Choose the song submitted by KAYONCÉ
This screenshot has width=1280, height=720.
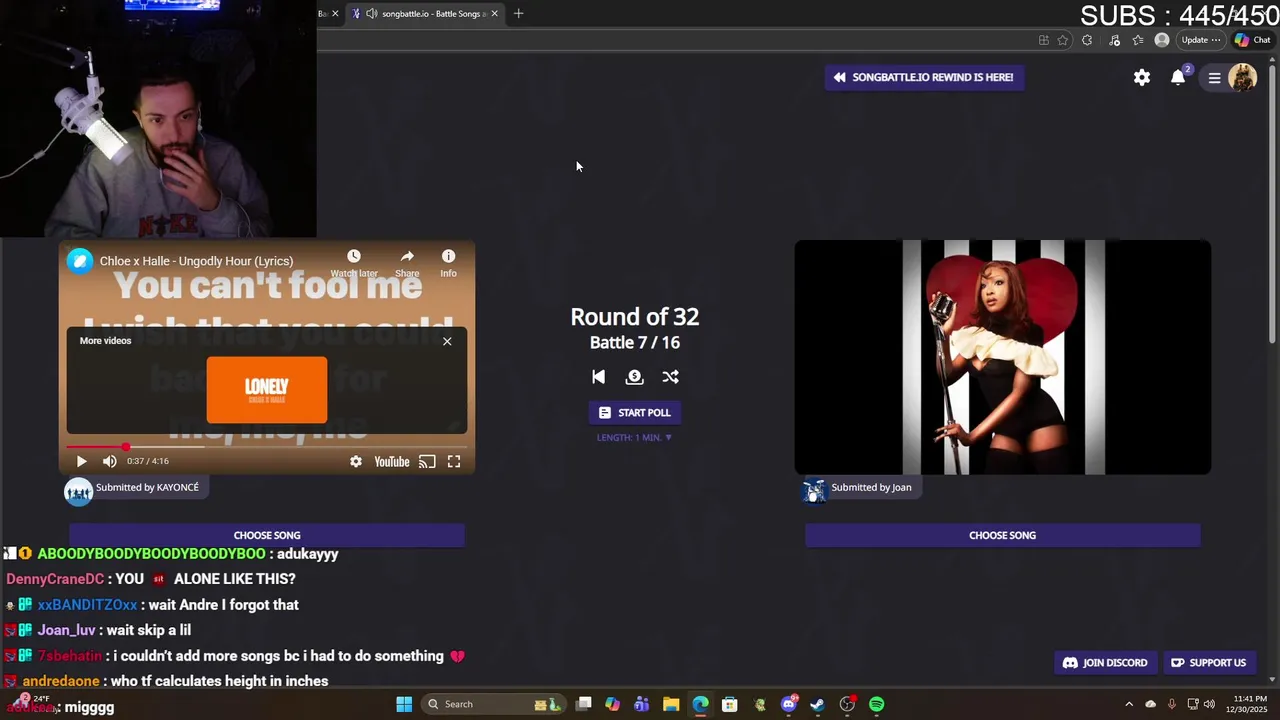tap(267, 535)
